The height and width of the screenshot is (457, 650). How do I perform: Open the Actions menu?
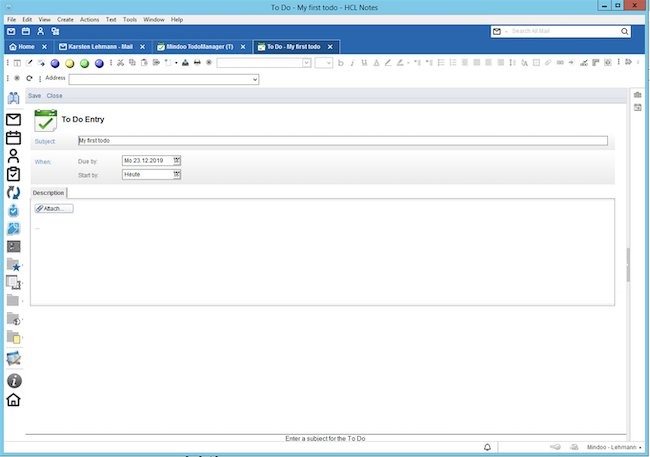89,19
